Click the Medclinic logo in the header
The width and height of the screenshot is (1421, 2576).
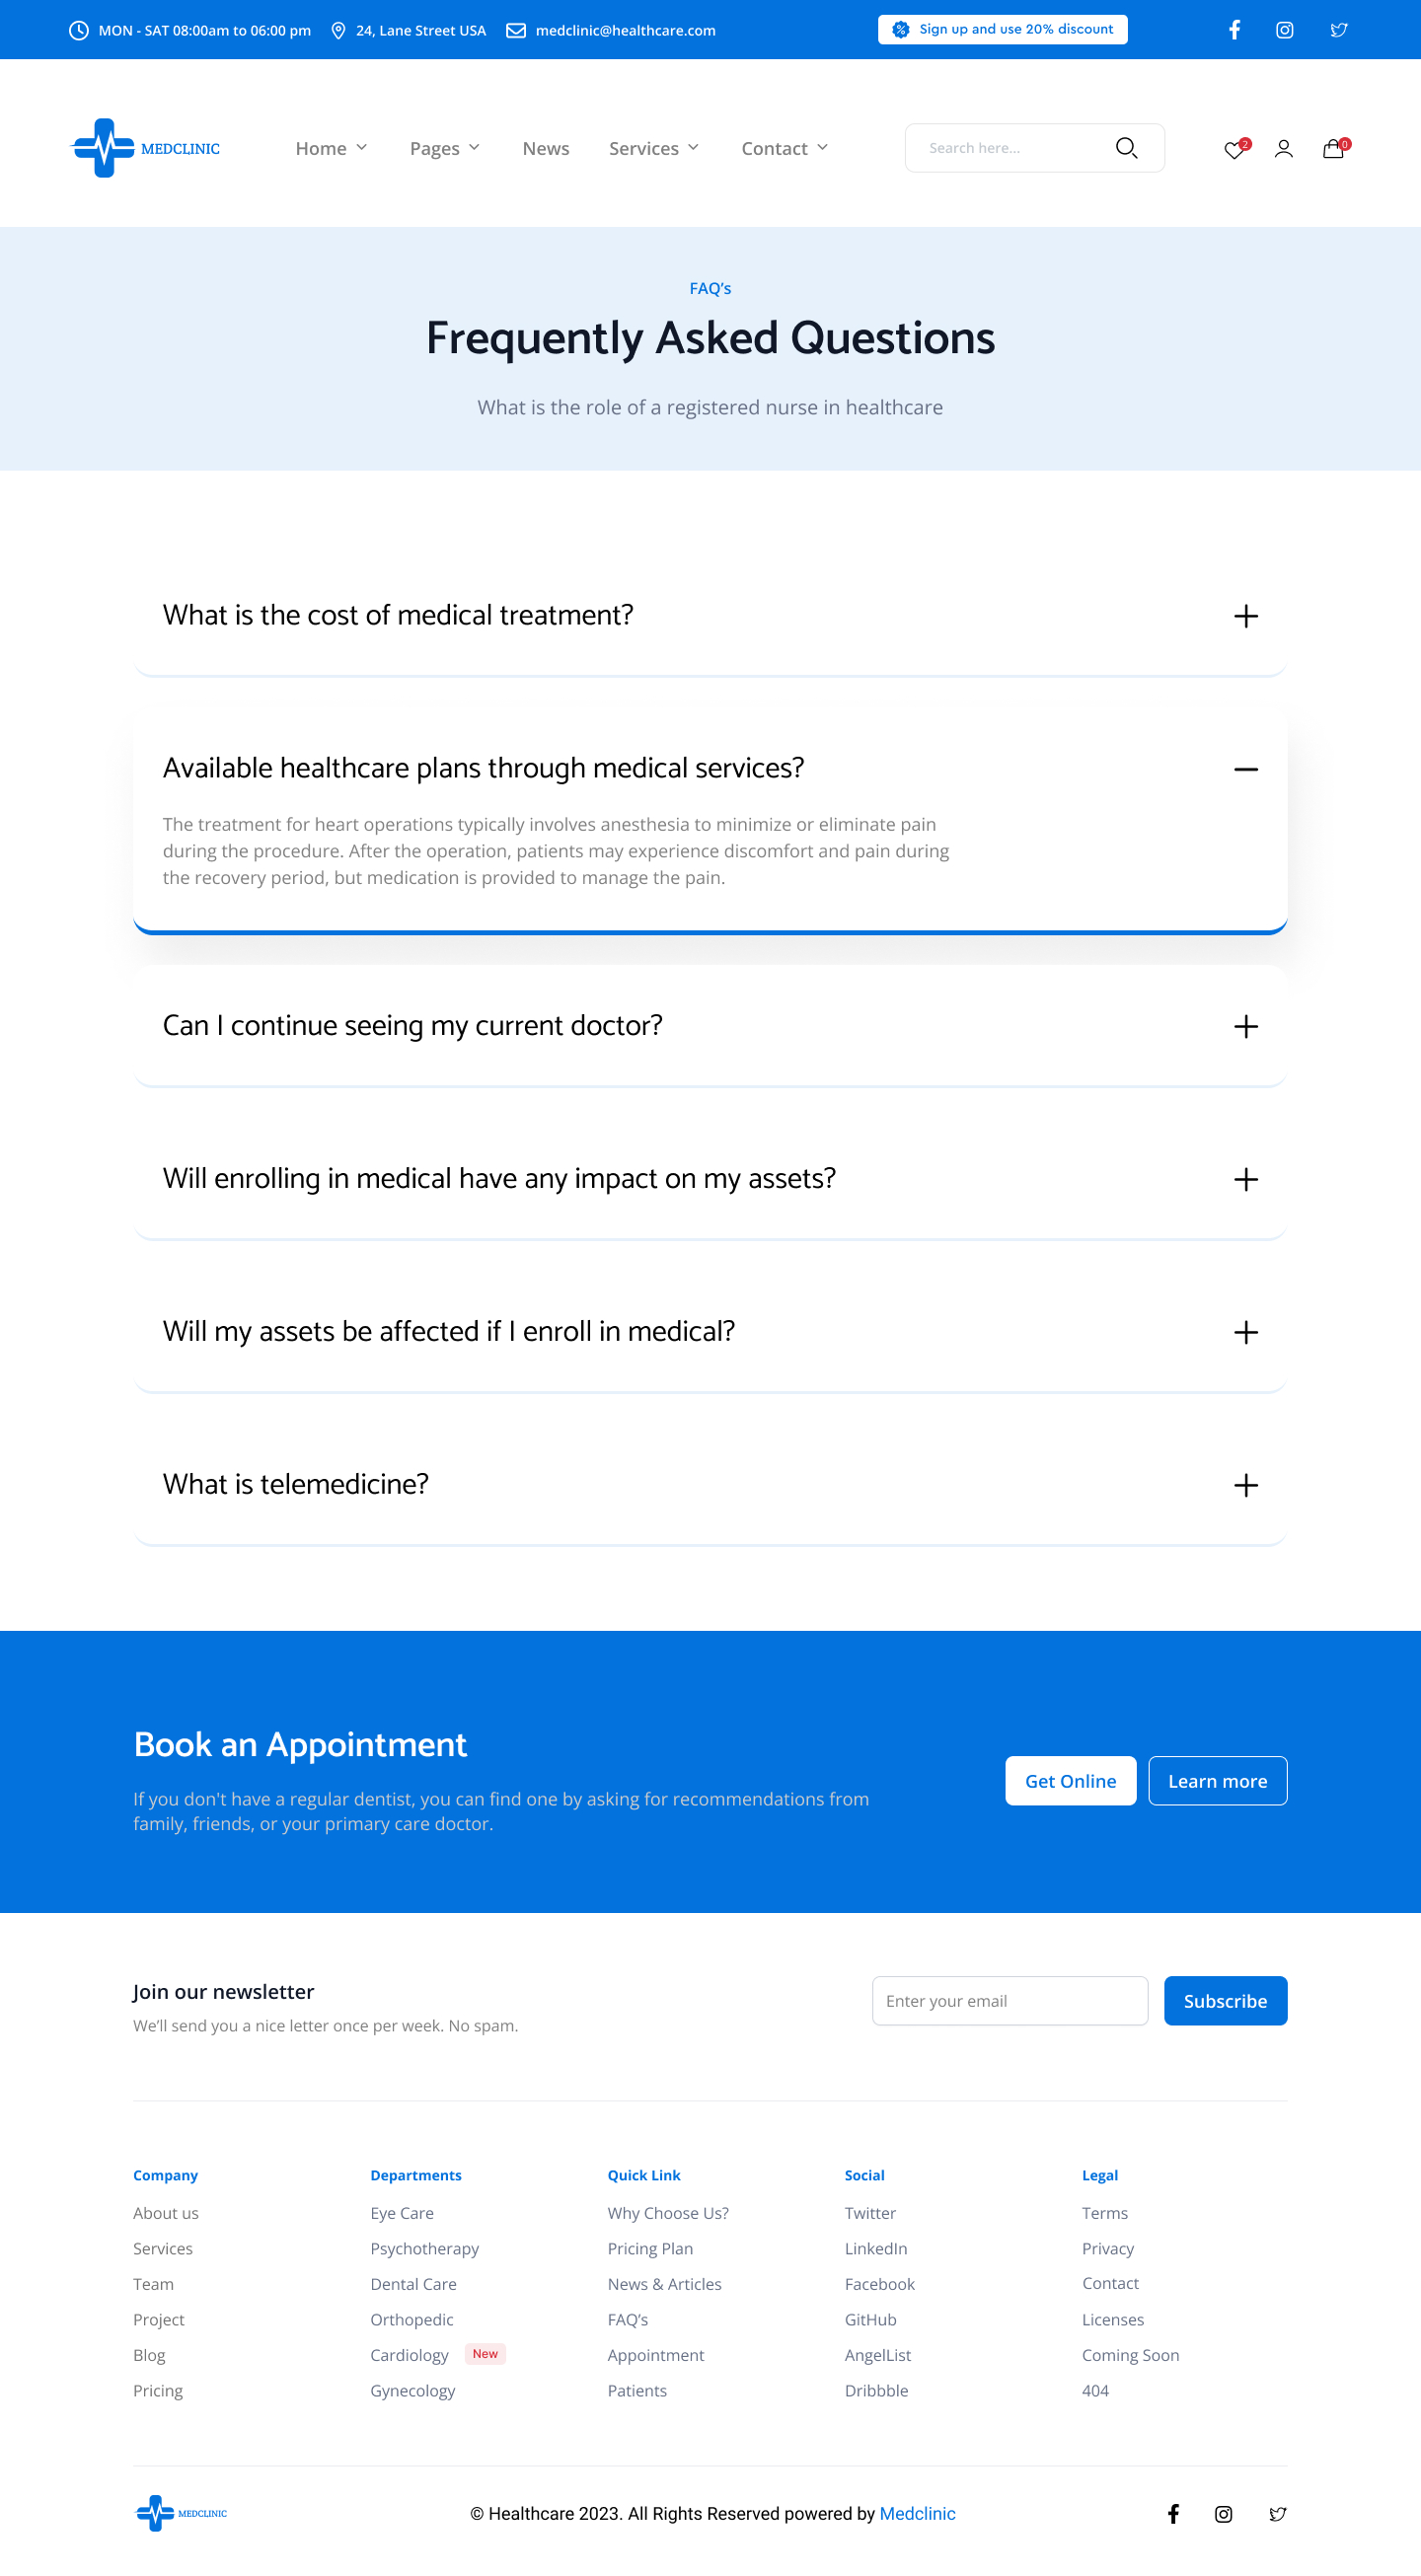(x=145, y=147)
